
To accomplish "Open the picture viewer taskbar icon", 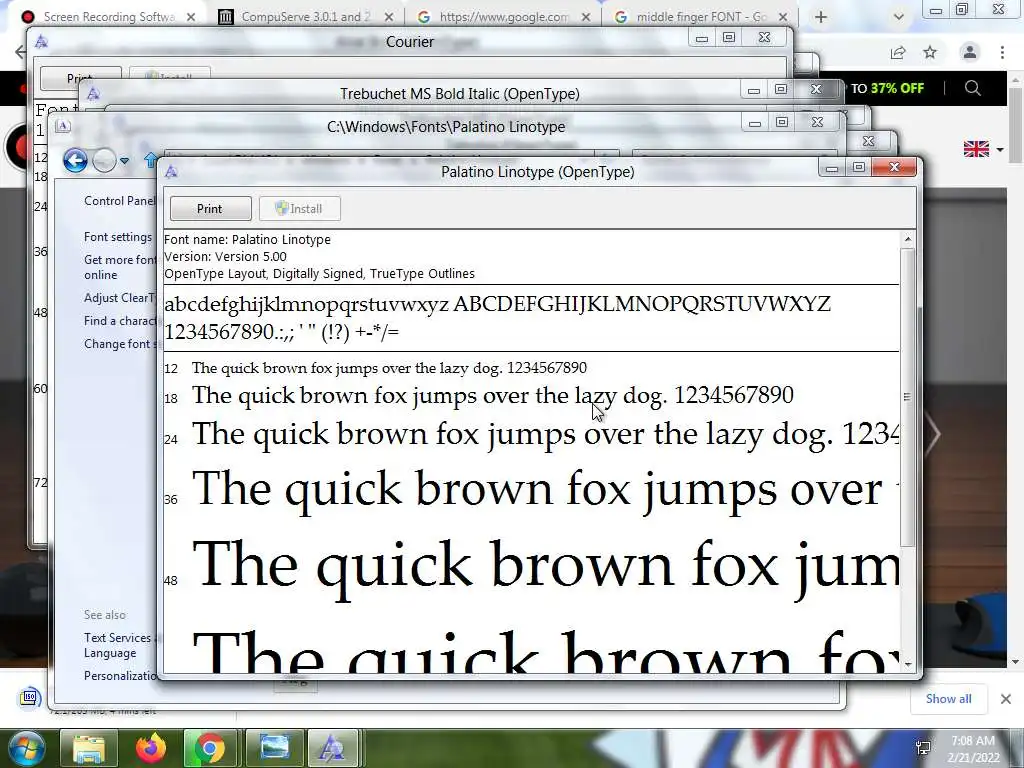I will (x=274, y=748).
